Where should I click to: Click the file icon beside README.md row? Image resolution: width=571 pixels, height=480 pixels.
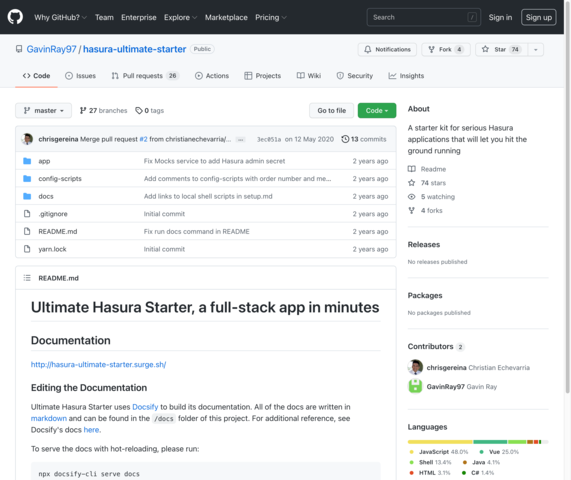(27, 231)
